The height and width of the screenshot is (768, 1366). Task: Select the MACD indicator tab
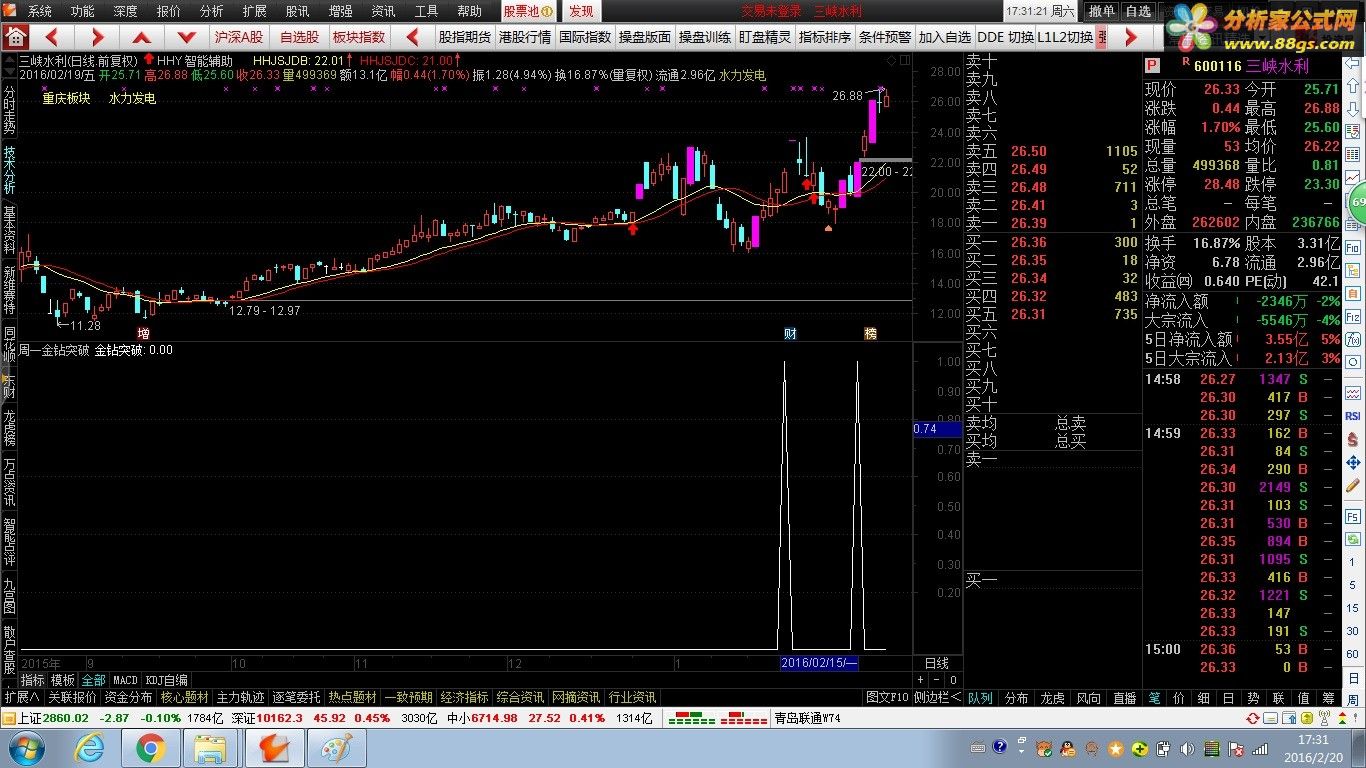point(125,680)
